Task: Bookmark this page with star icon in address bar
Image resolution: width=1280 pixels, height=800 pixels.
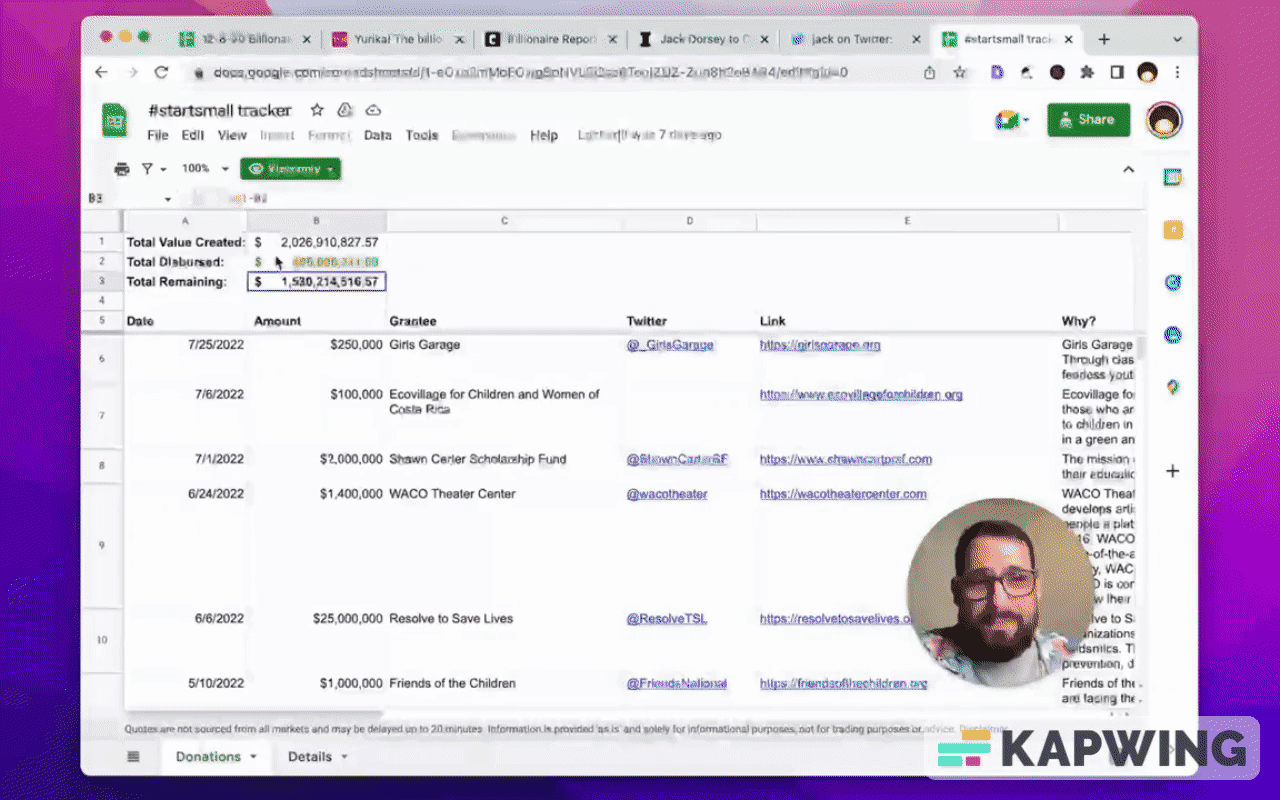Action: (x=960, y=72)
